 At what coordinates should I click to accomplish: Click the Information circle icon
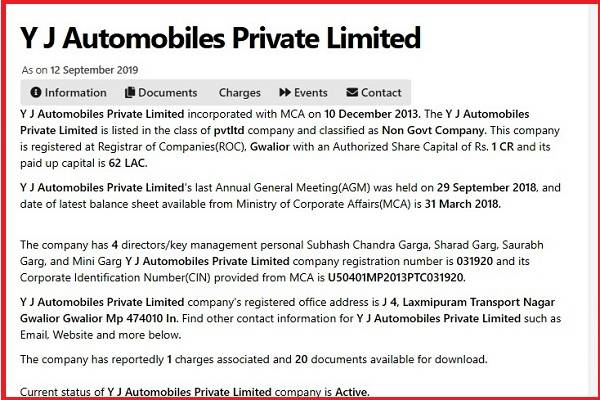point(36,92)
